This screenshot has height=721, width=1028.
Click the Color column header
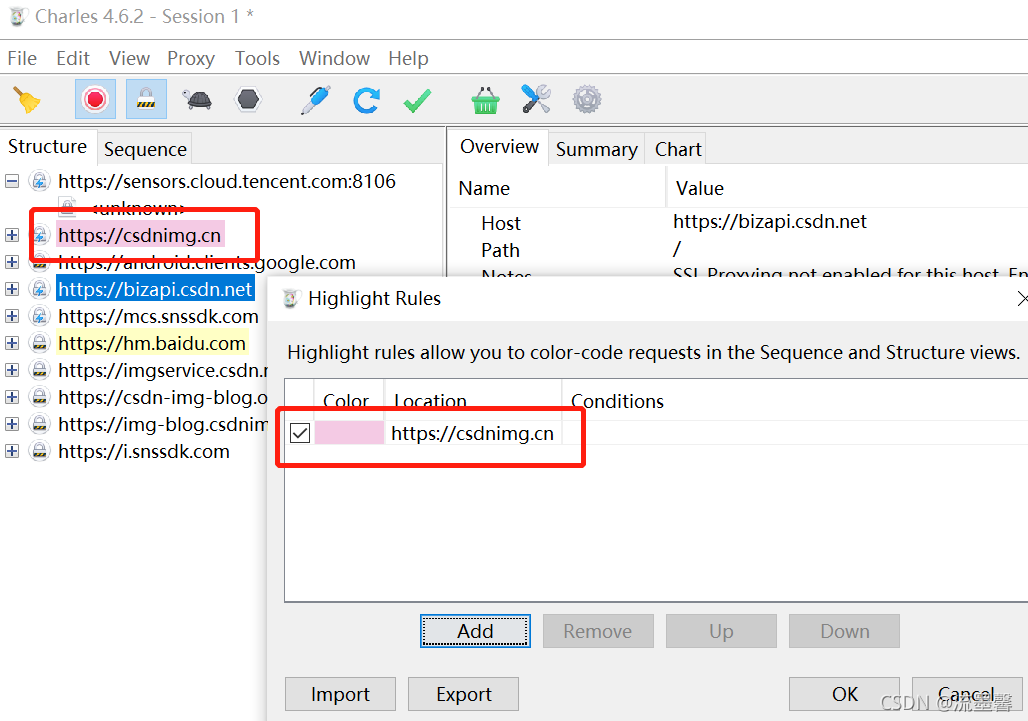point(348,400)
